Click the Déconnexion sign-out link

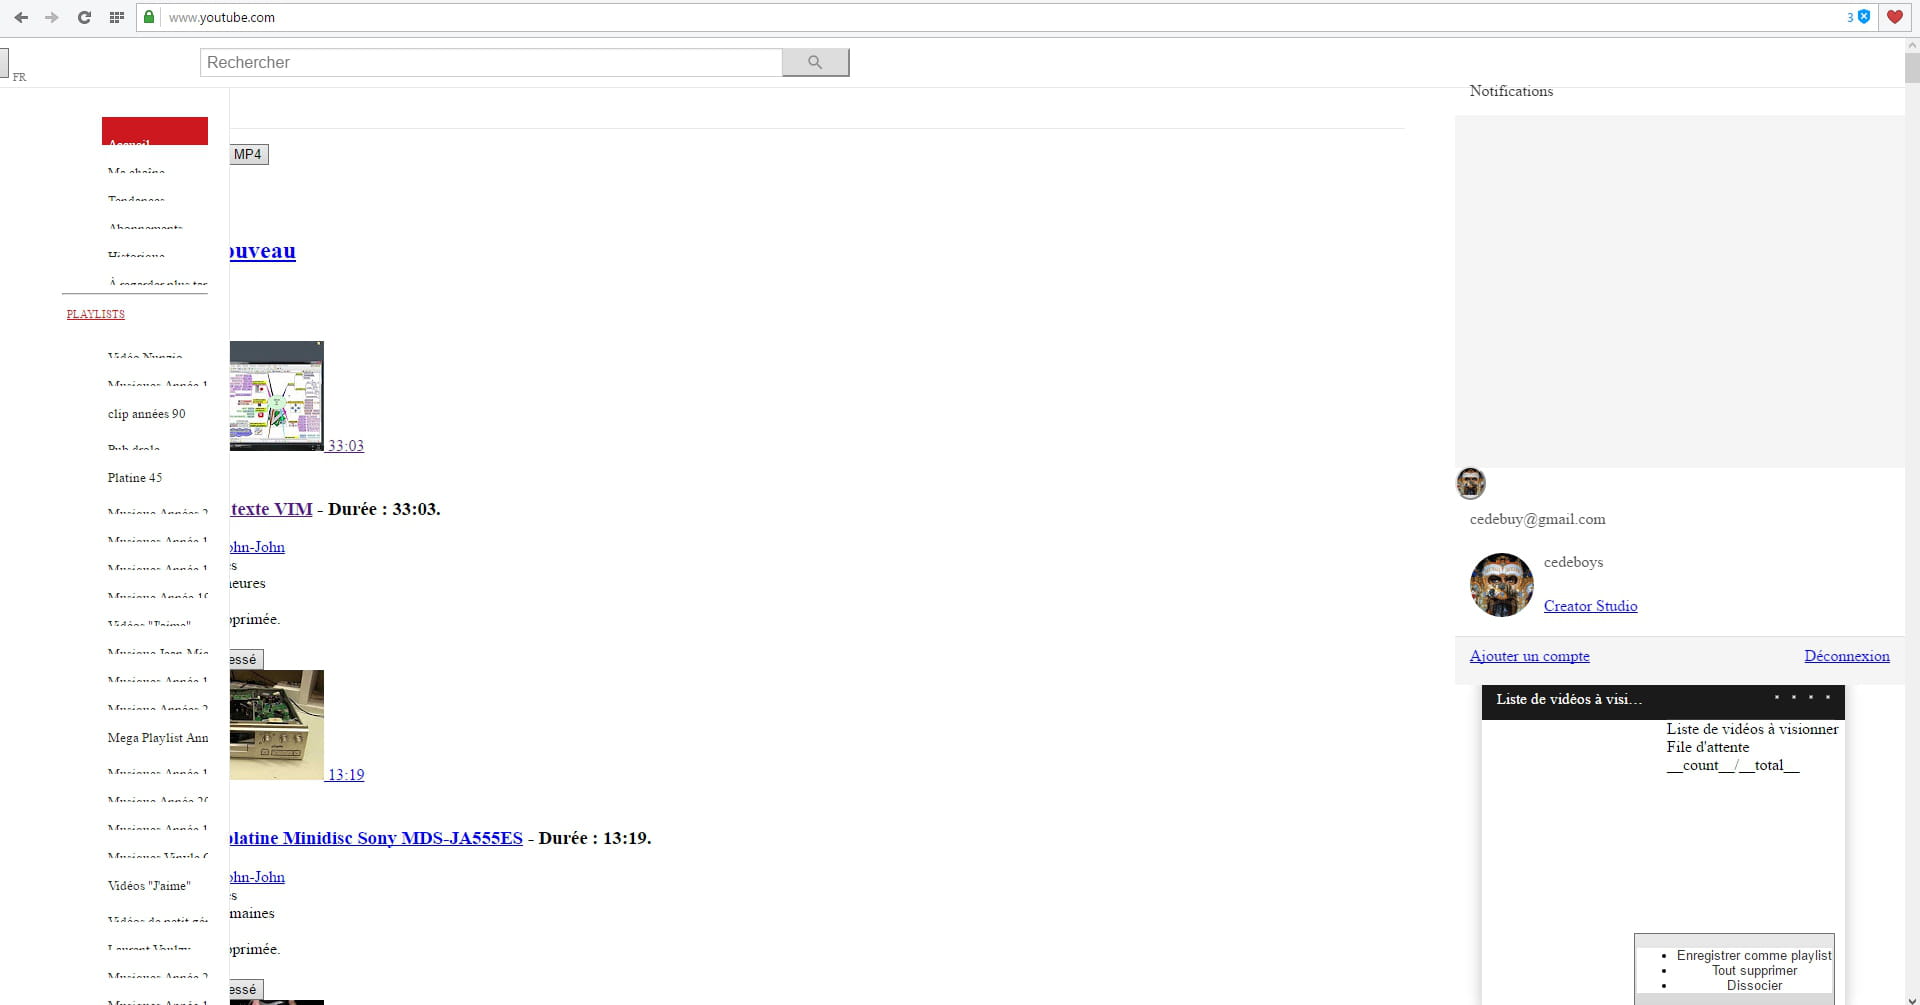click(1847, 656)
